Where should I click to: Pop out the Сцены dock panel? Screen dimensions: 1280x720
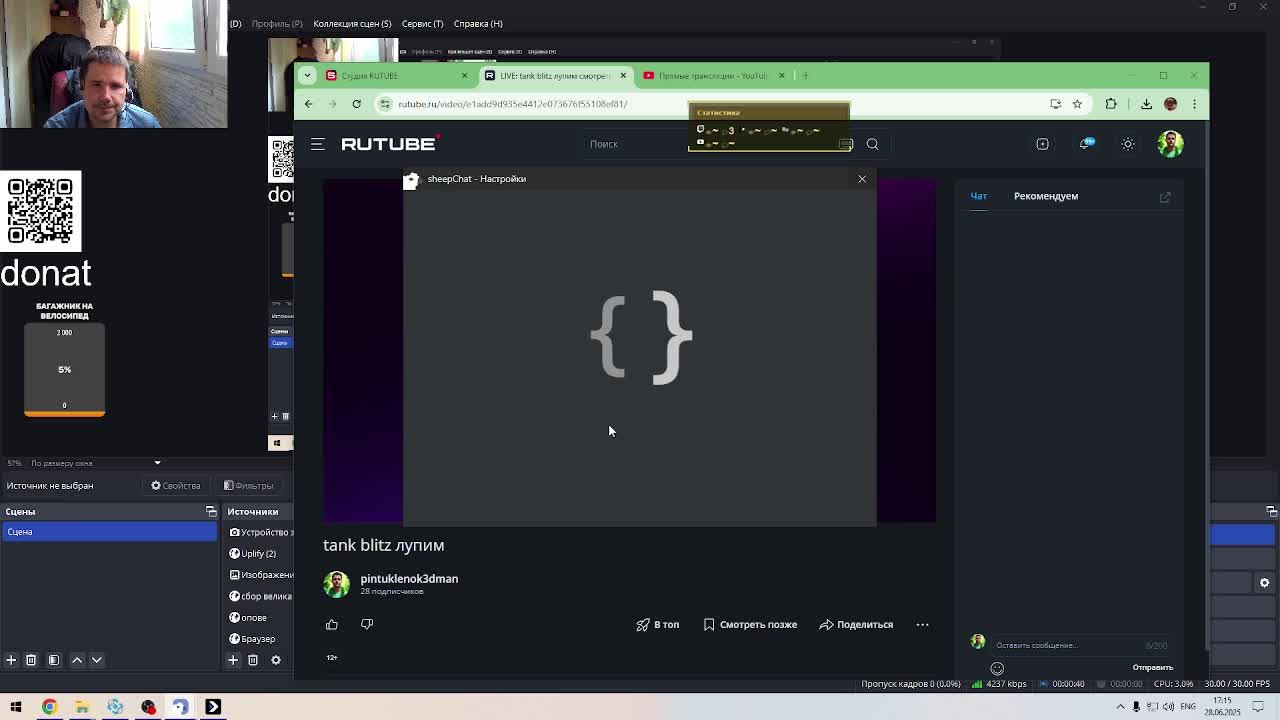coord(211,512)
